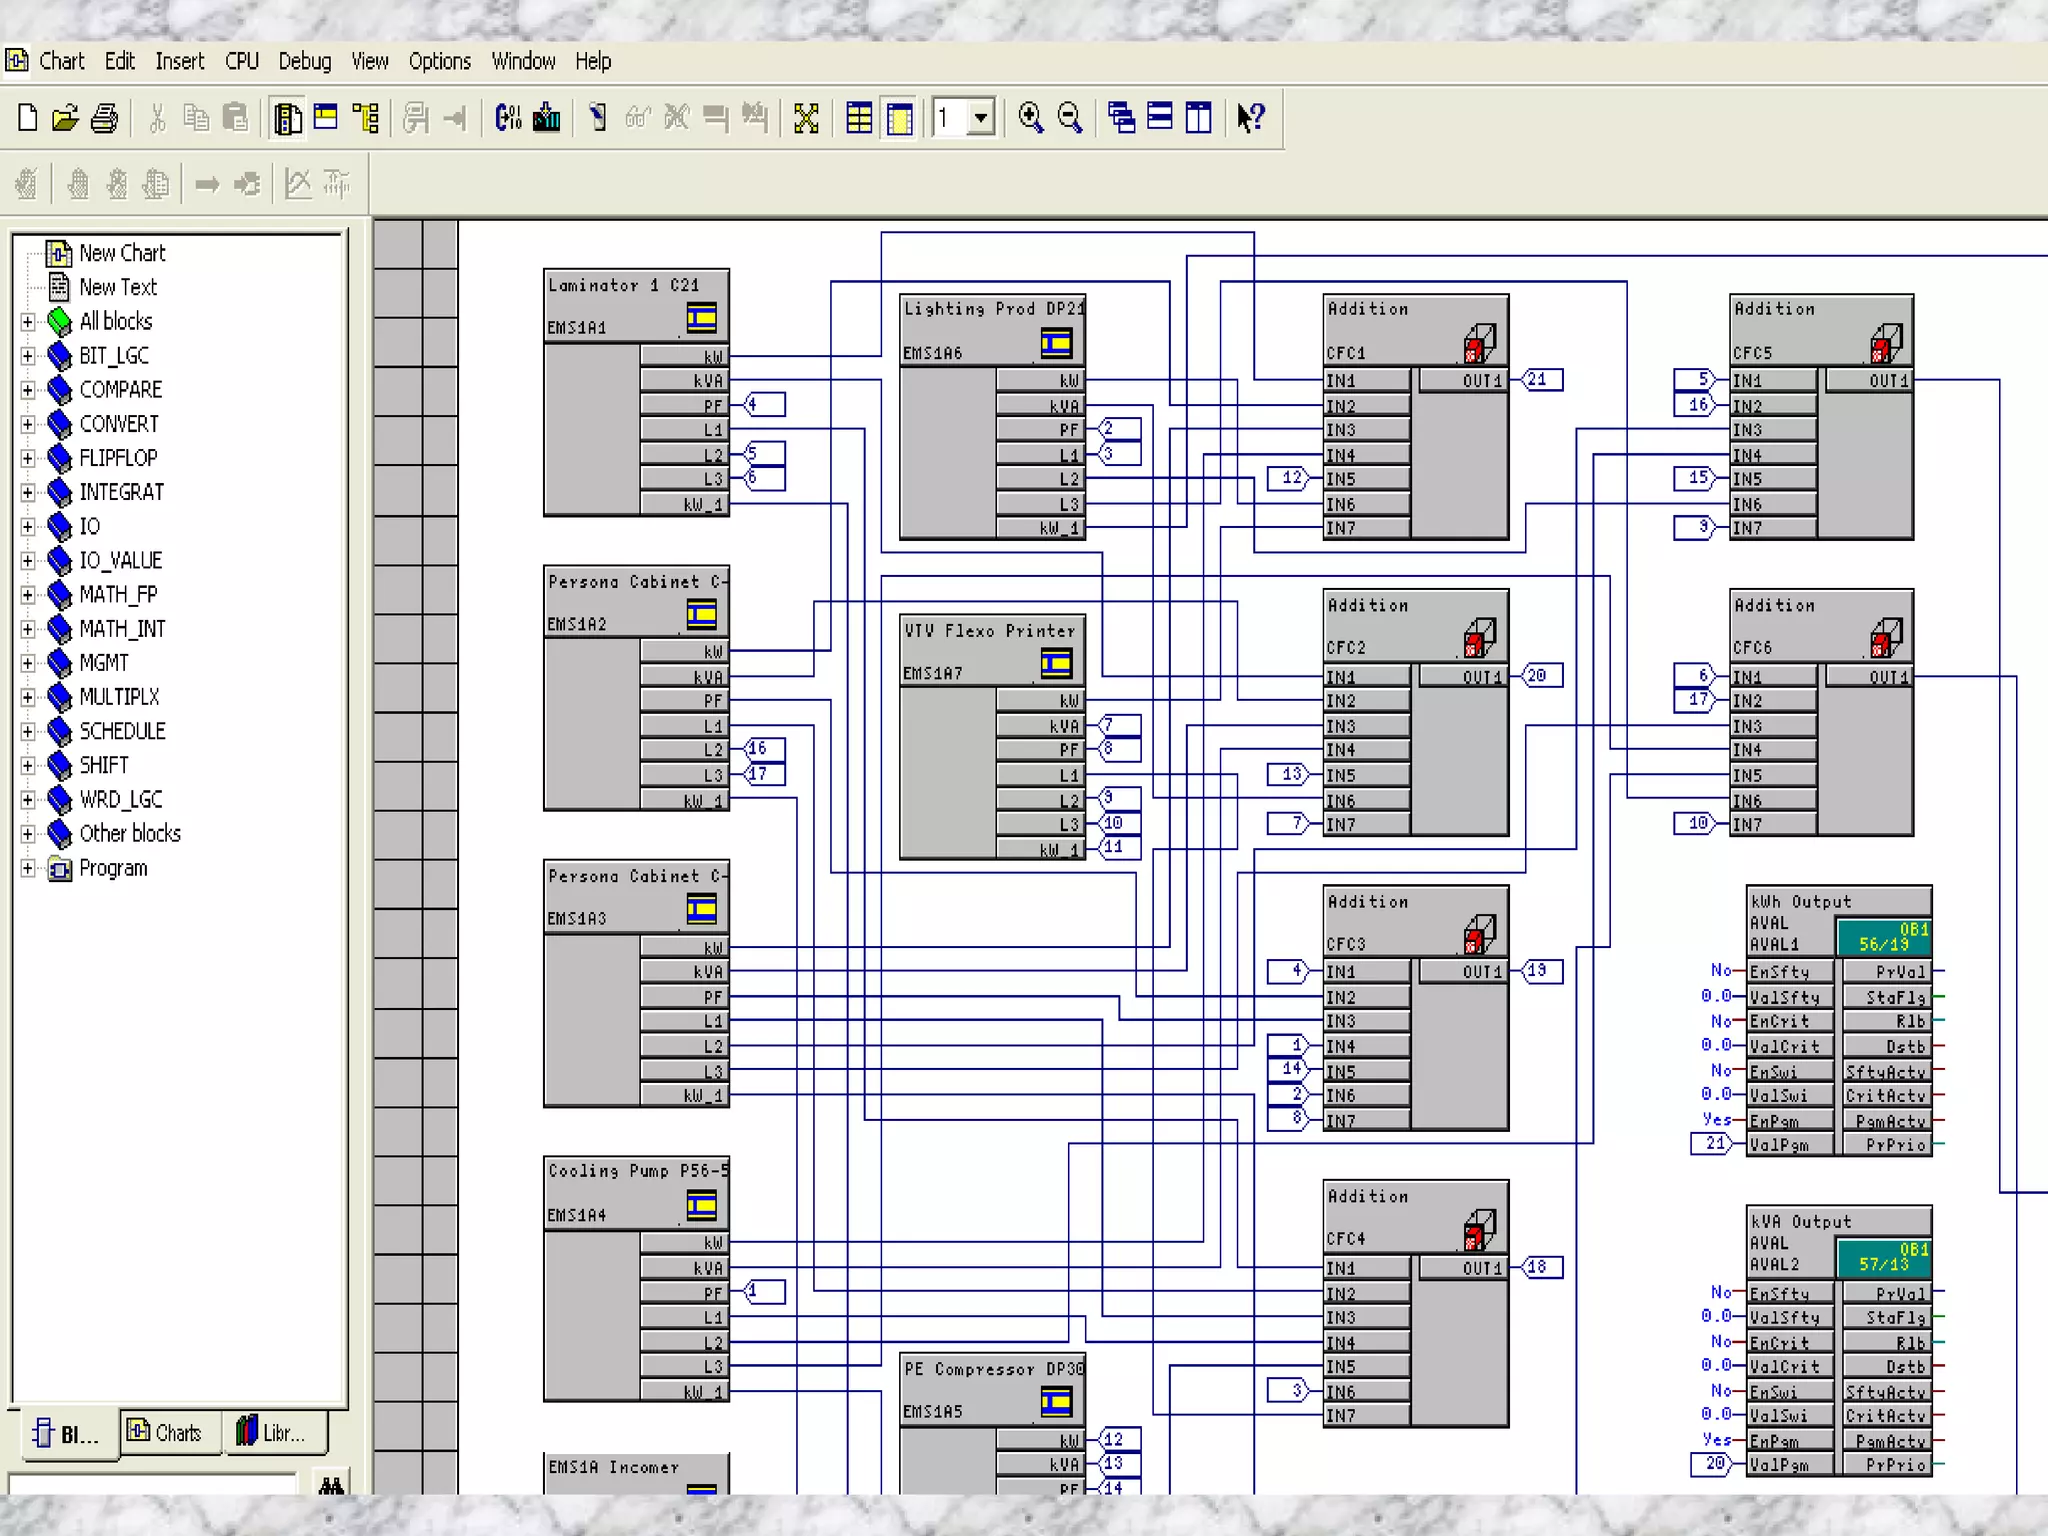Switch to the Libraries tab

(273, 1433)
